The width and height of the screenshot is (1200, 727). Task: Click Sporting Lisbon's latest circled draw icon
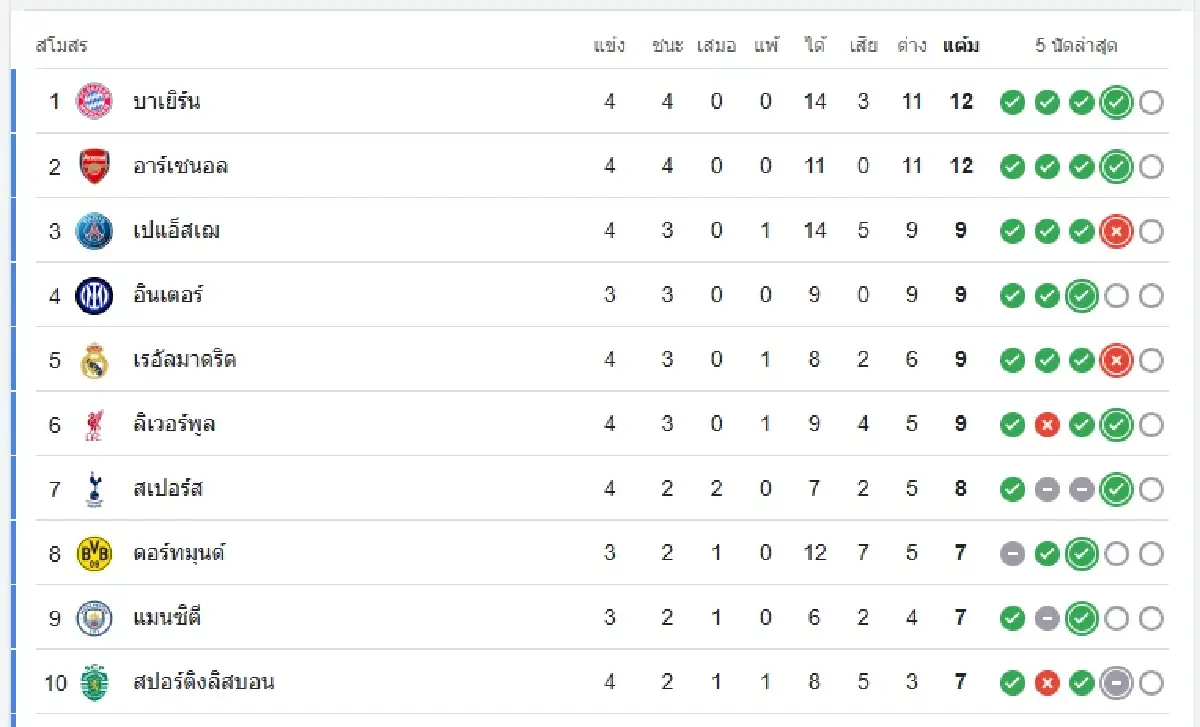[1115, 683]
